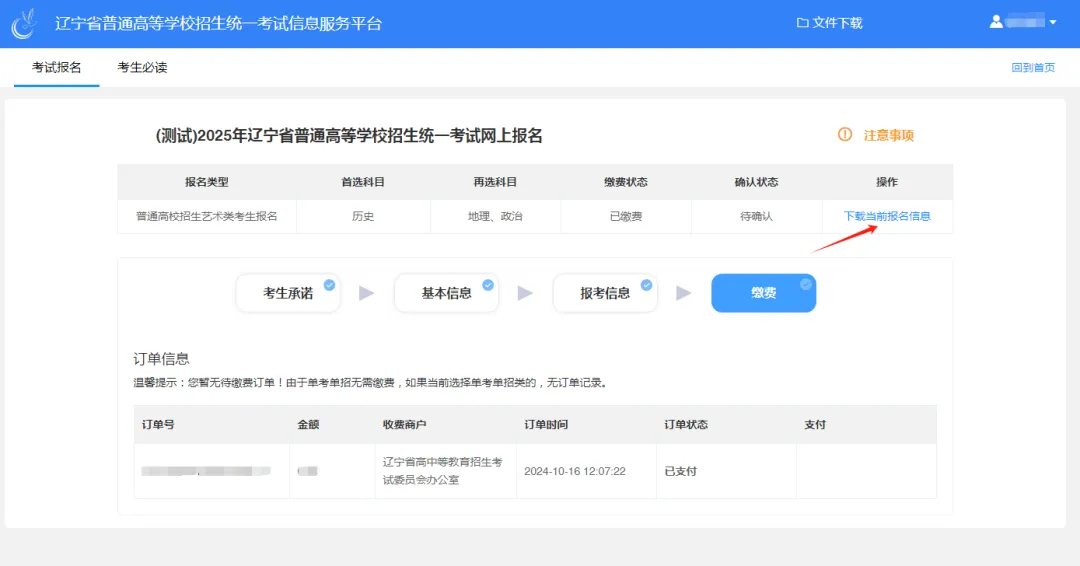Click the 历史 subject cell
This screenshot has height=566, width=1080.
coord(363,216)
